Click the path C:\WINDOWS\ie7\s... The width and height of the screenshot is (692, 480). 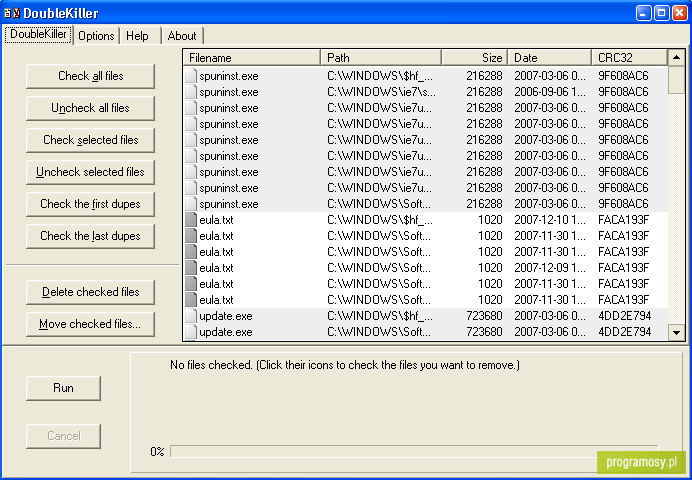(381, 92)
